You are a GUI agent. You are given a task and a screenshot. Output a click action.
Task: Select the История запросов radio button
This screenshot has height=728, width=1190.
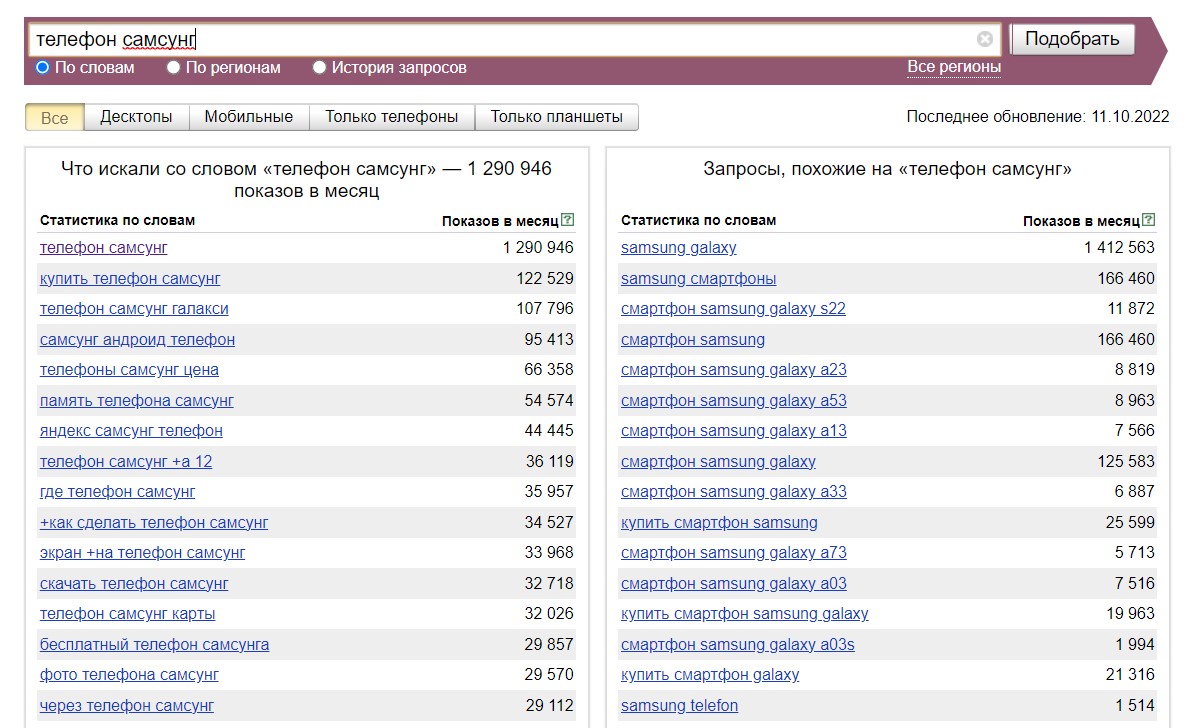tap(320, 68)
